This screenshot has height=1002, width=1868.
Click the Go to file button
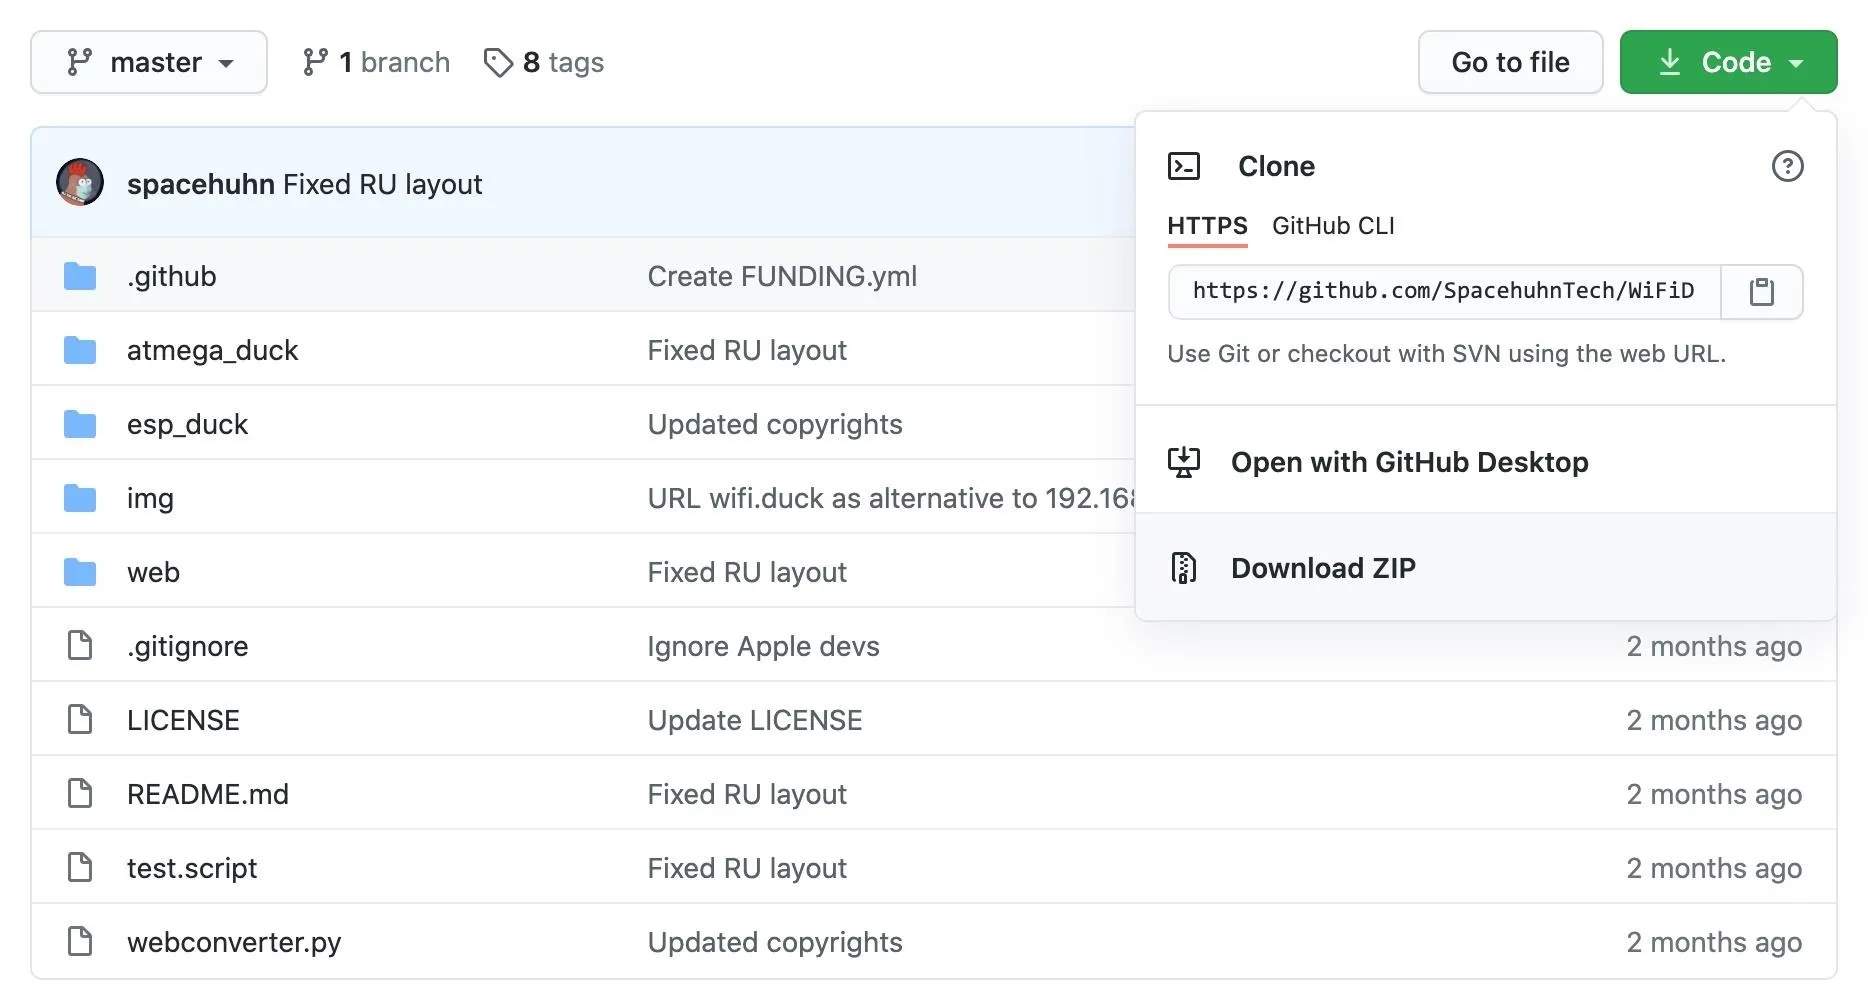pos(1510,62)
